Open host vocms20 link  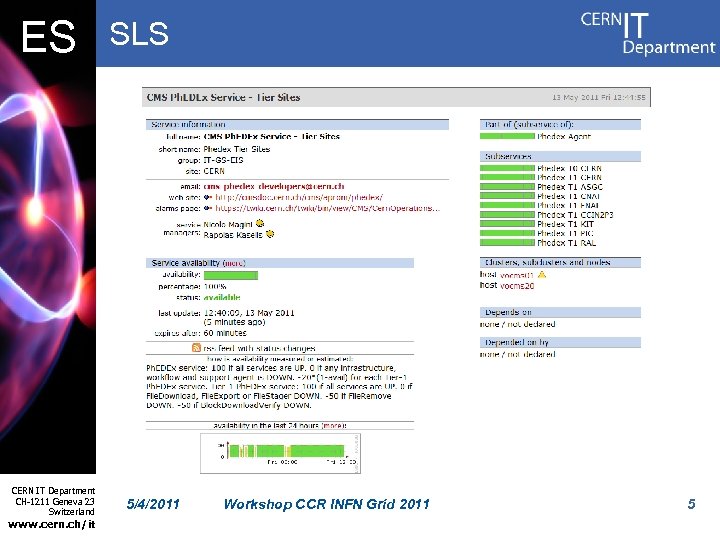click(517, 286)
